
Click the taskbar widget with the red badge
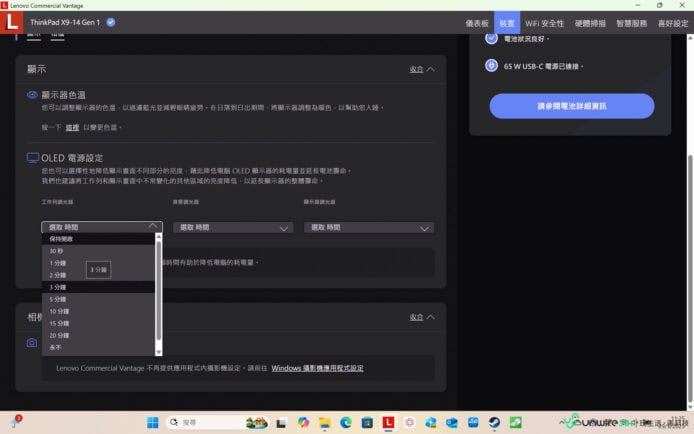tap(15, 422)
